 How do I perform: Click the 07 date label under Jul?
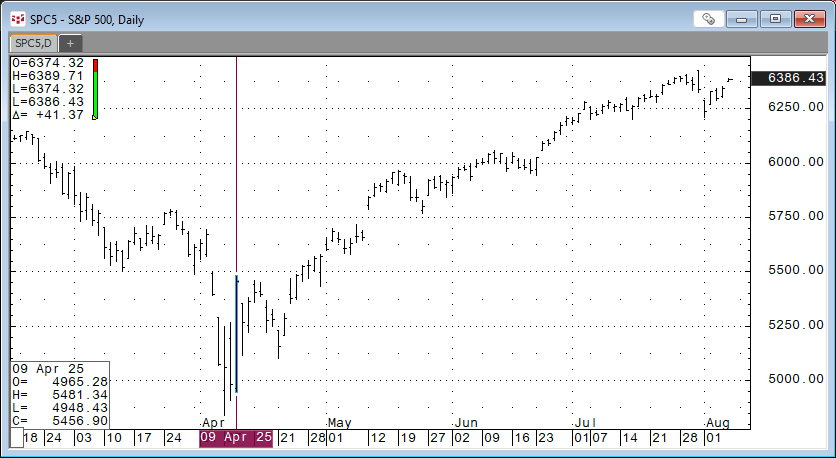point(599,438)
